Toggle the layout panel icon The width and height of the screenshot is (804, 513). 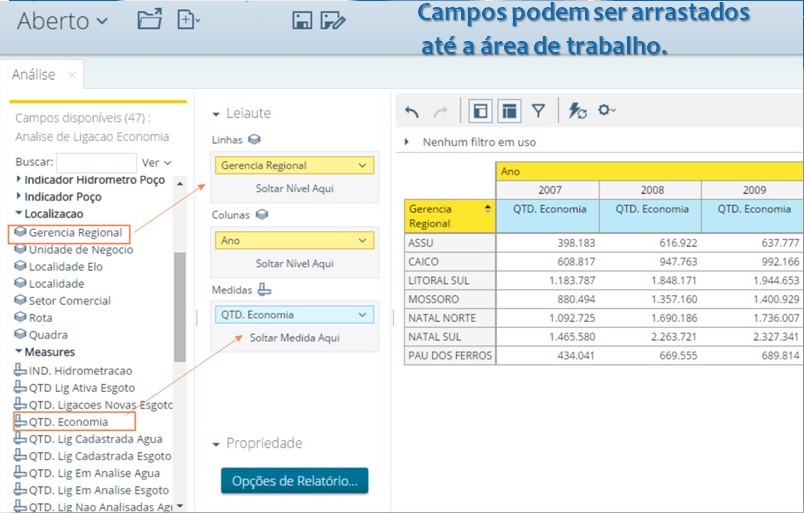click(509, 111)
